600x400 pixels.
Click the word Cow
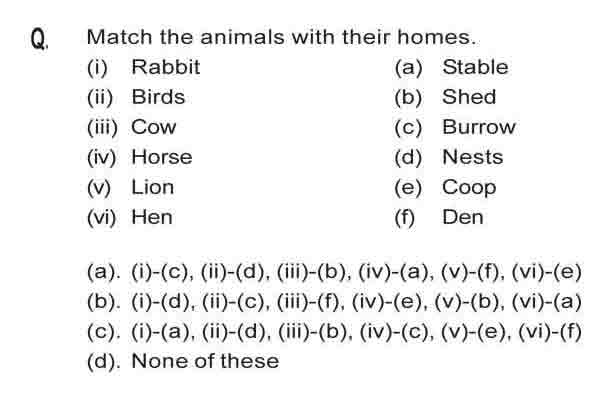click(x=154, y=127)
